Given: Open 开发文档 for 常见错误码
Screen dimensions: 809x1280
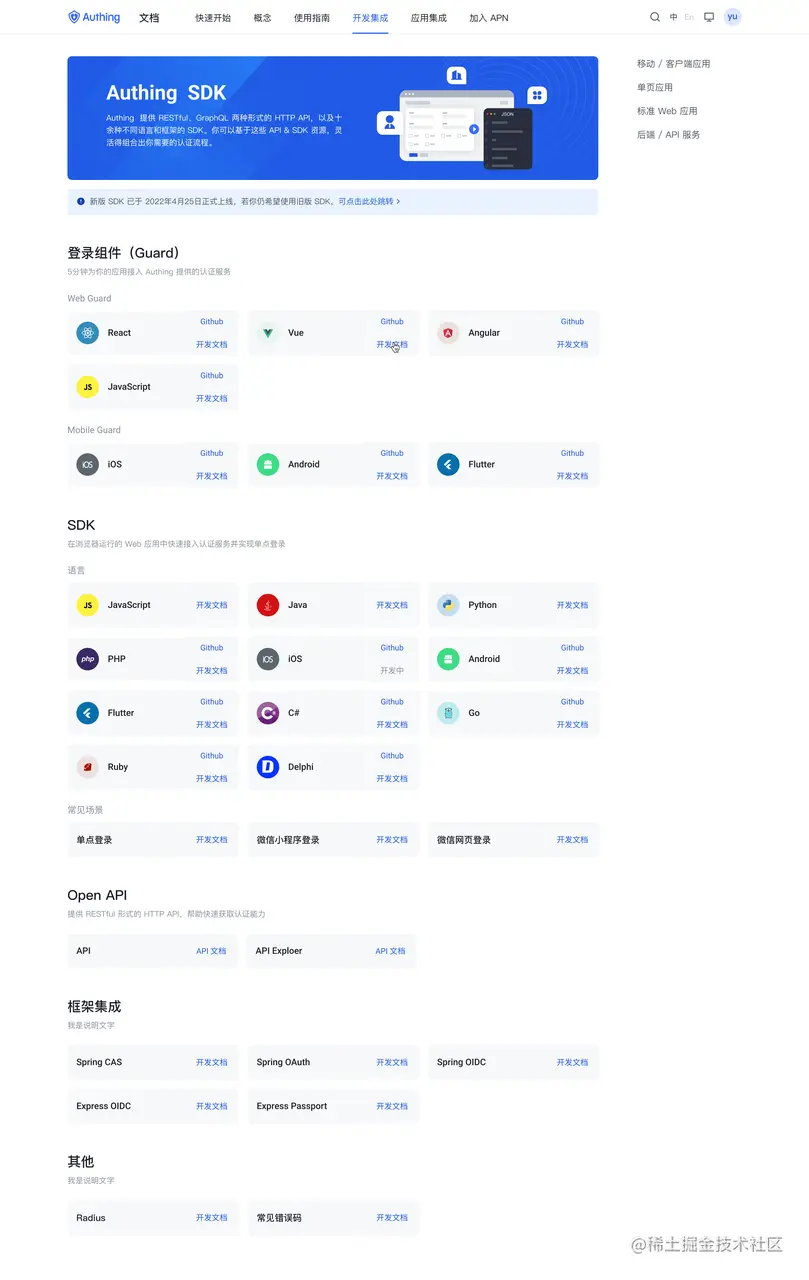Looking at the screenshot, I should [x=392, y=1218].
